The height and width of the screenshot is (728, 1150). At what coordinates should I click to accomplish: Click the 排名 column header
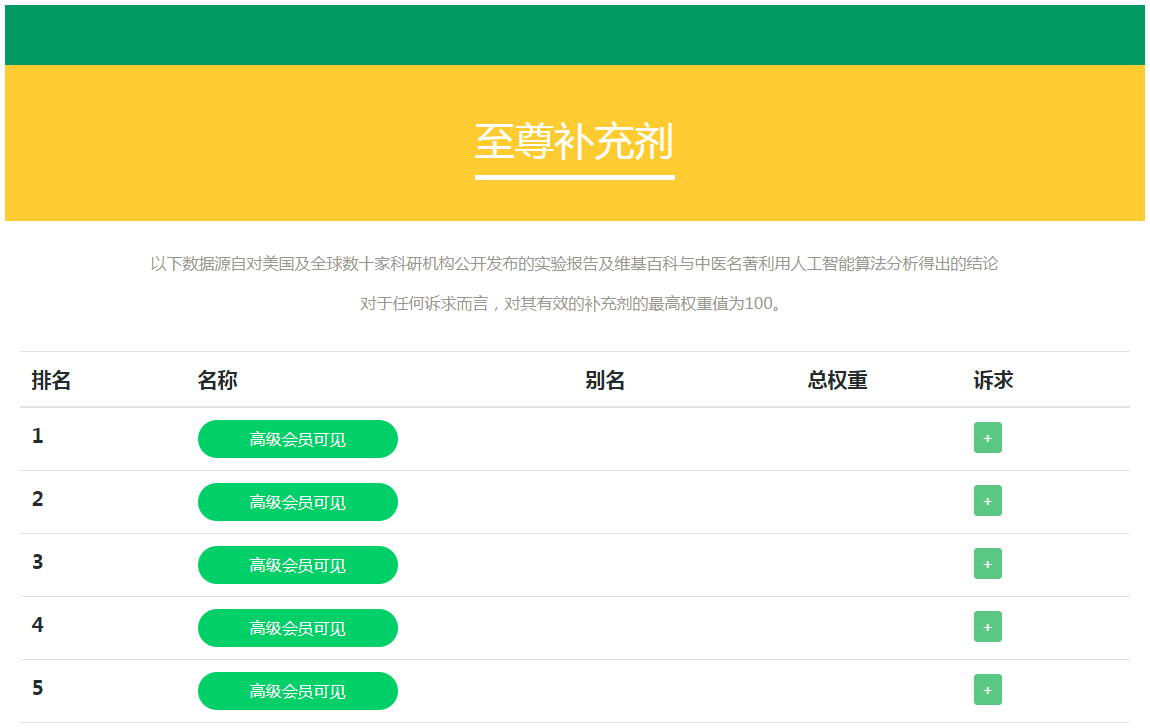(x=51, y=380)
